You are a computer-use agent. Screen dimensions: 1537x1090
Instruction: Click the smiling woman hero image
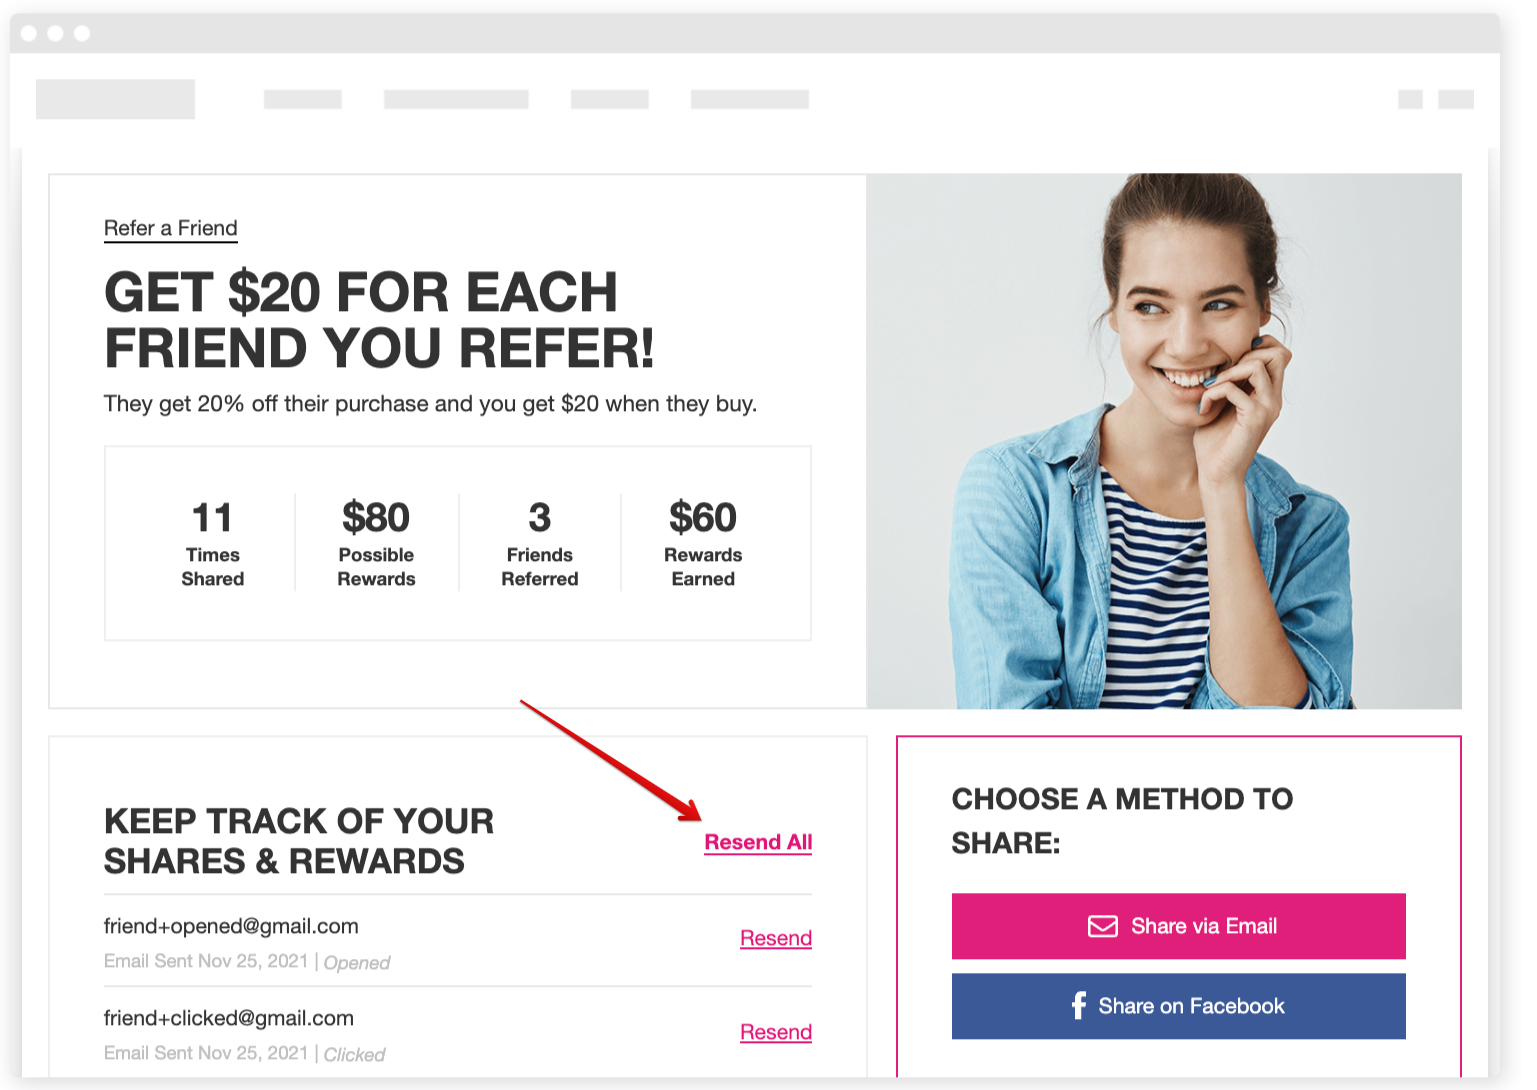(x=1164, y=441)
